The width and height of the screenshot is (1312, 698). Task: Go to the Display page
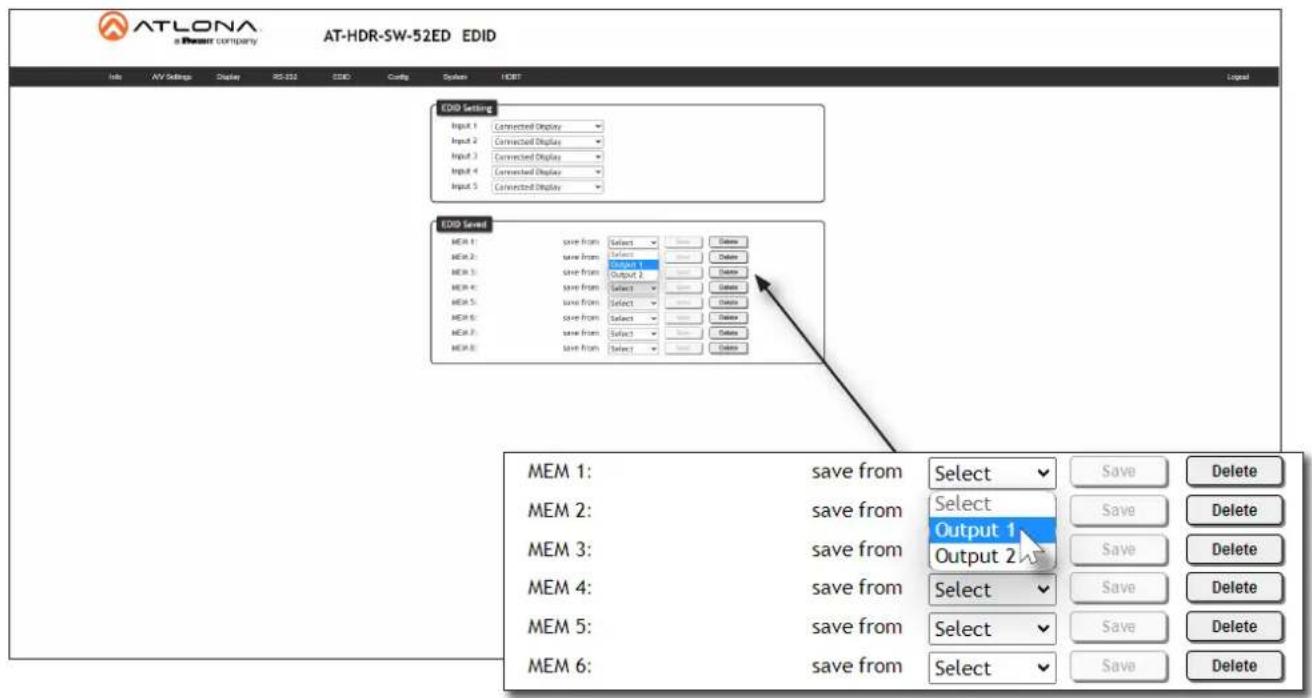point(226,77)
